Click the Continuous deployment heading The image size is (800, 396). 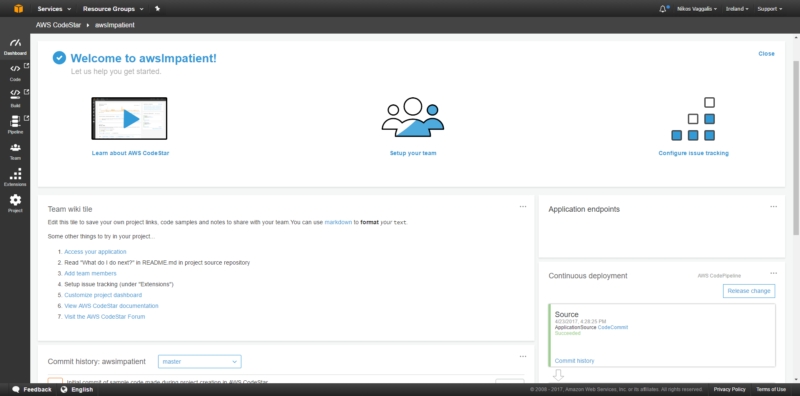588,276
